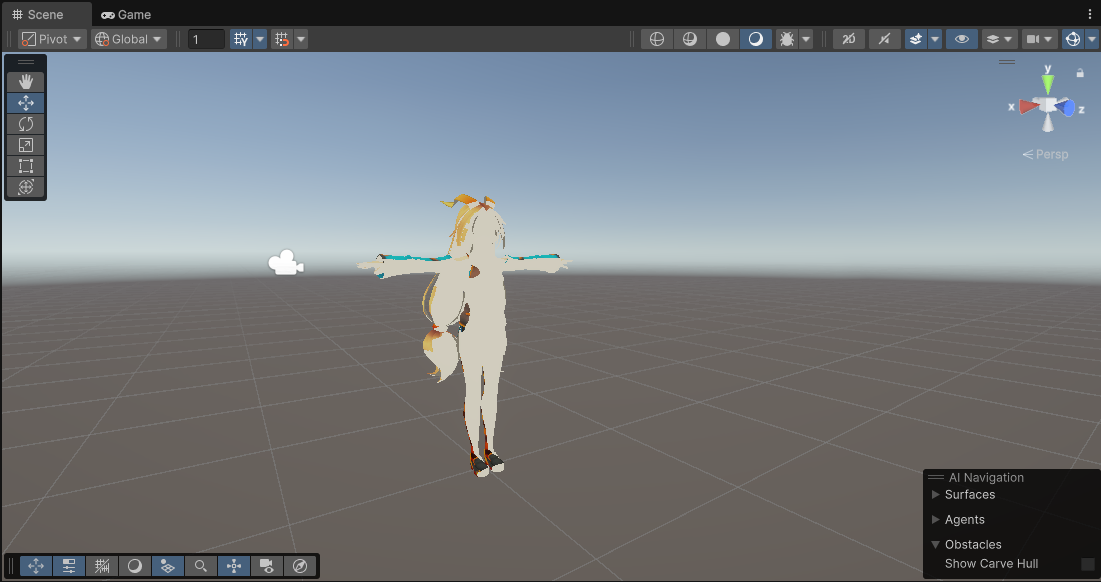Click the green Y axis of orientation gizmo
1101x582 pixels.
pyautogui.click(x=1048, y=83)
